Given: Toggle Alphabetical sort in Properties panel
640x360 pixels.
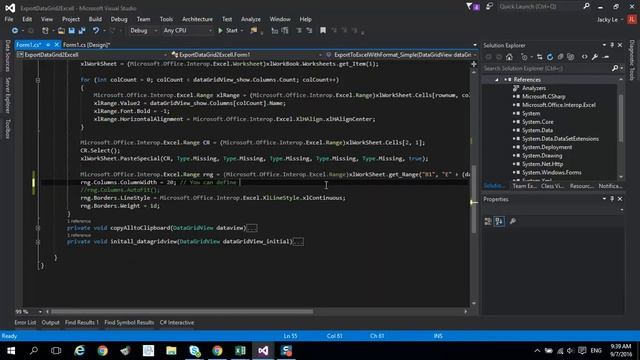Looking at the screenshot, I should point(499,221).
